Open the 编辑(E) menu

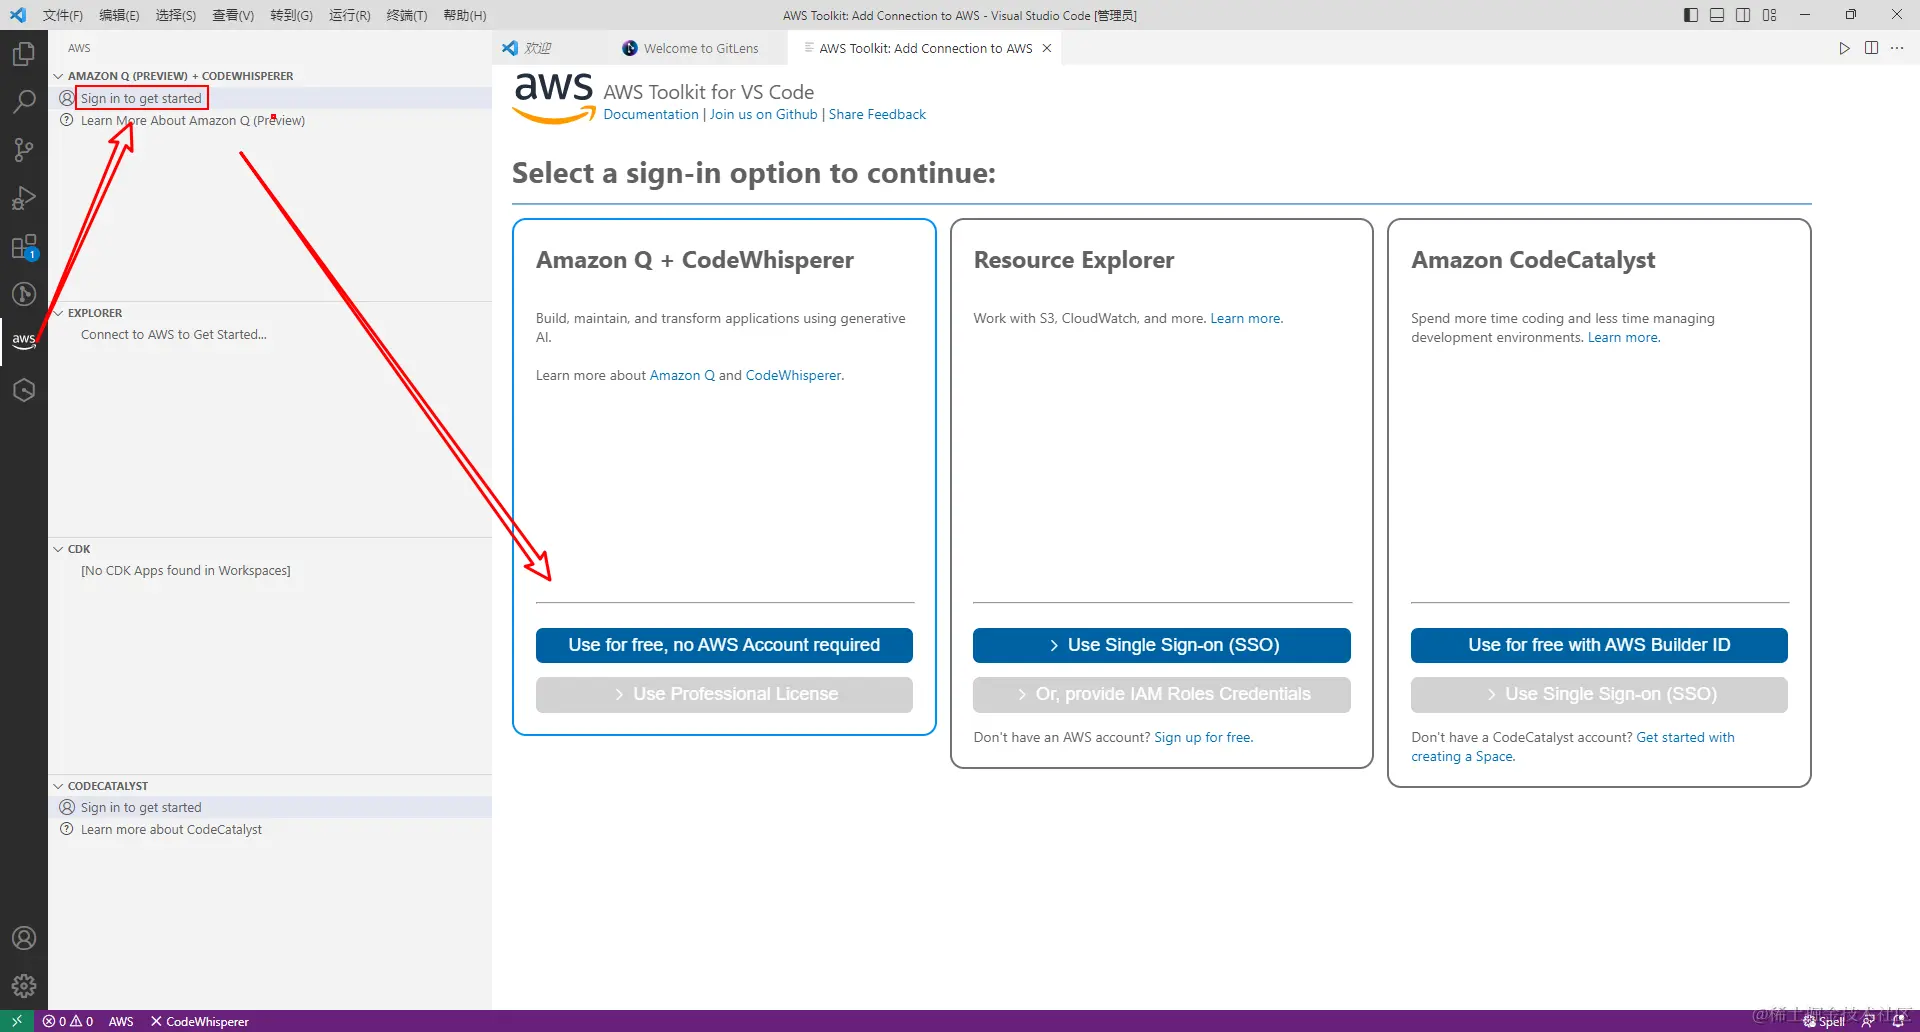pos(119,15)
